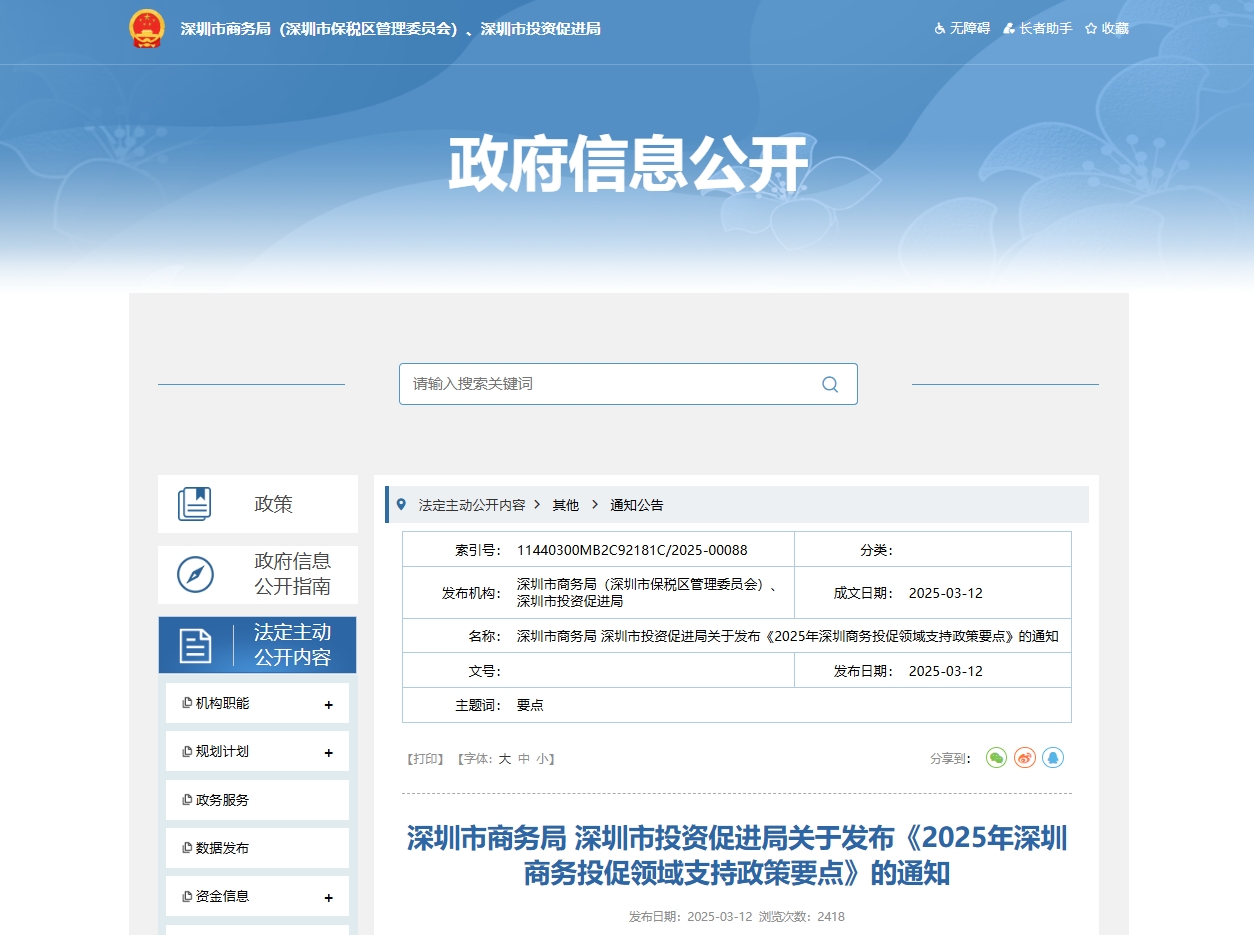This screenshot has width=1254, height=935.
Task: Share to Weibo icon
Action: click(x=1024, y=758)
